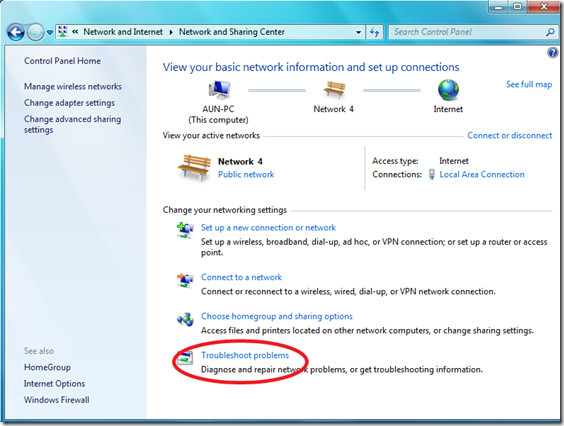Open the address bar history dropdown
Image resolution: width=564 pixels, height=426 pixels.
(x=358, y=32)
